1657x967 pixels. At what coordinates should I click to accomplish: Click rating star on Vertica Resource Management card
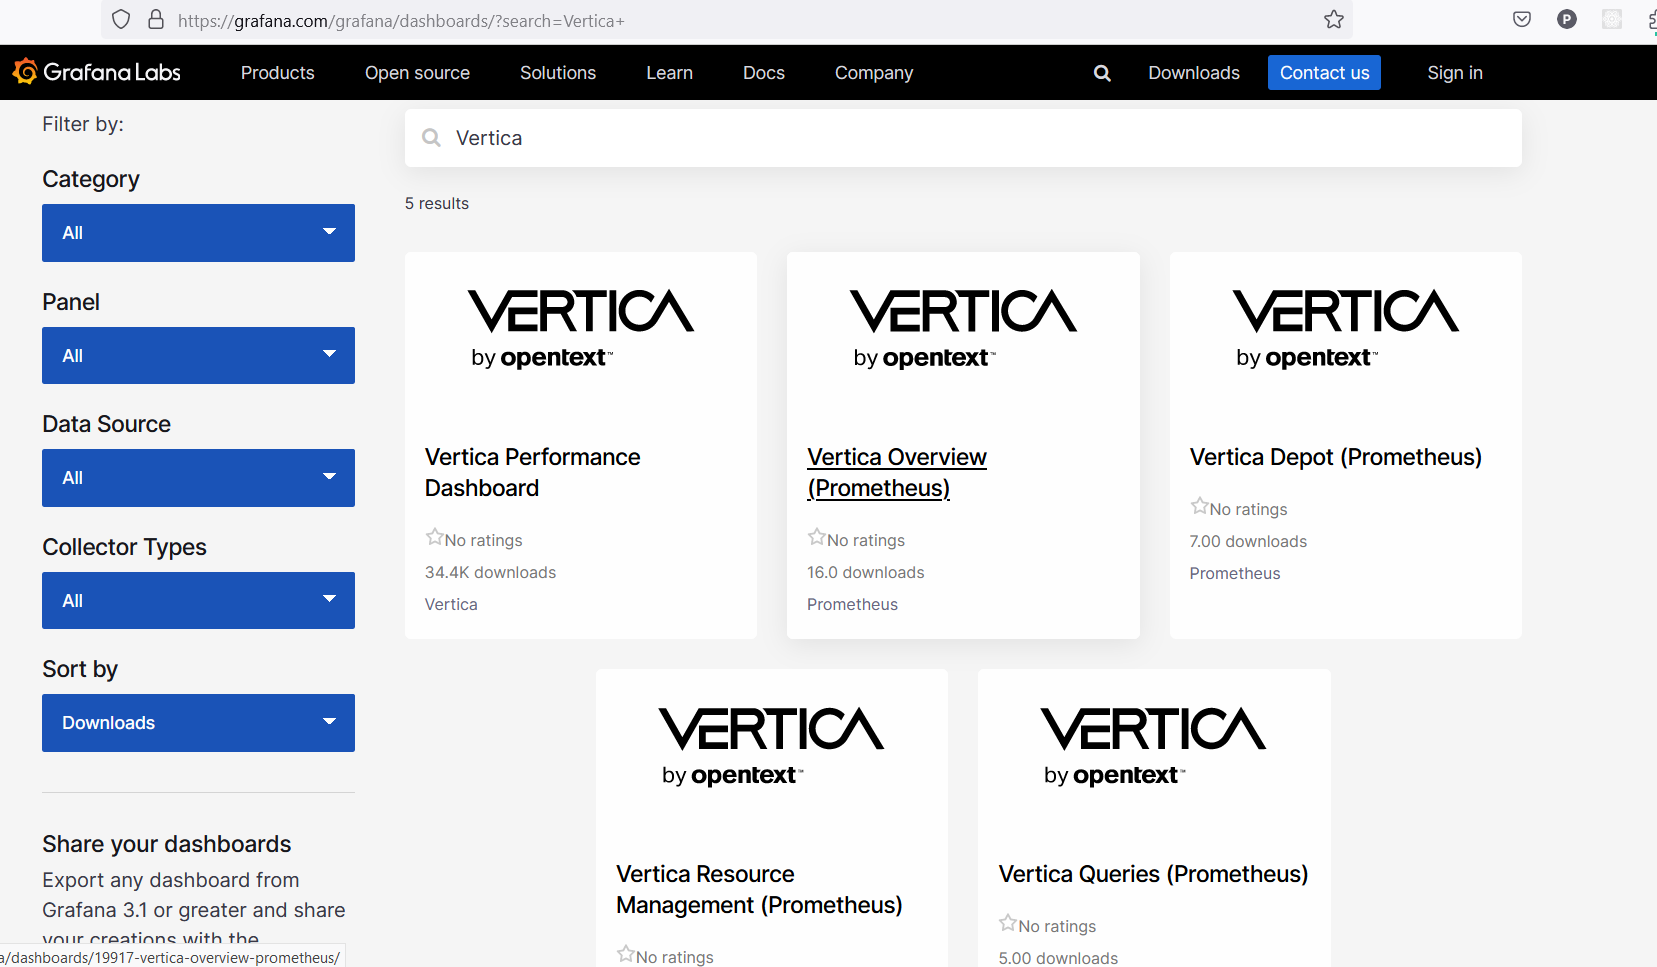click(626, 954)
